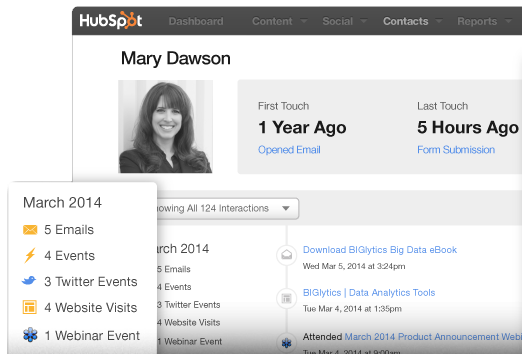The width and height of the screenshot is (528, 361).
Task: Expand the Contacts dropdown arrow
Action: pyautogui.click(x=438, y=21)
